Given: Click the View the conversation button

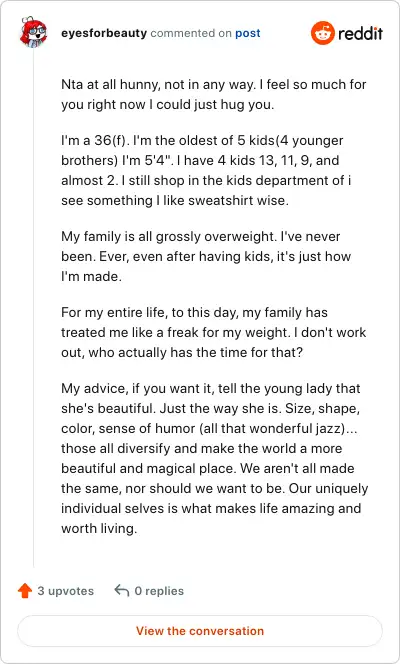Looking at the screenshot, I should point(200,631).
